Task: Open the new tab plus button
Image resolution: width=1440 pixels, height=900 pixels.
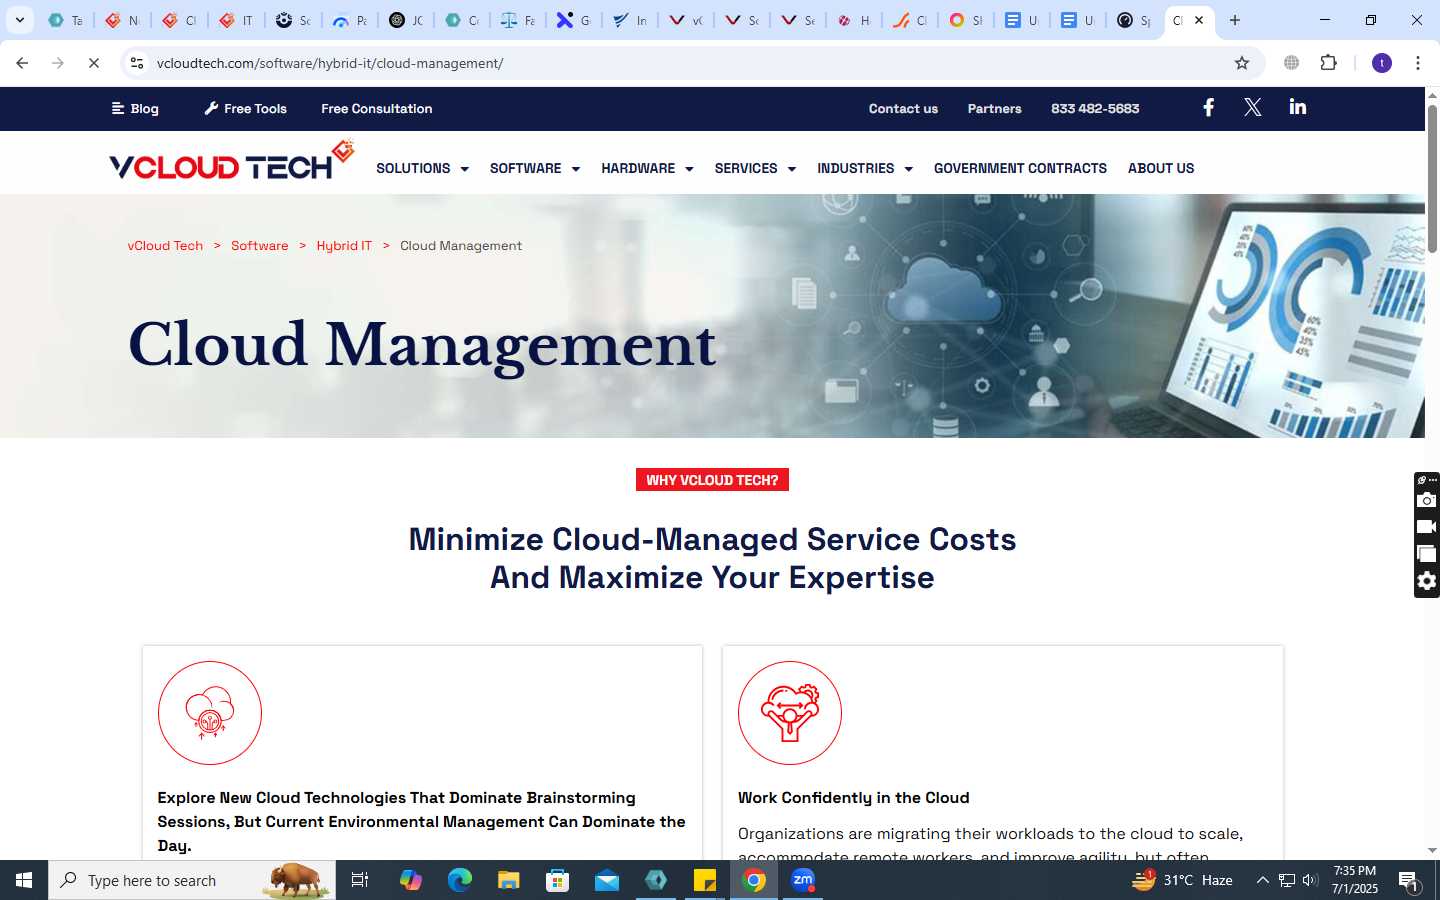Action: 1235,20
